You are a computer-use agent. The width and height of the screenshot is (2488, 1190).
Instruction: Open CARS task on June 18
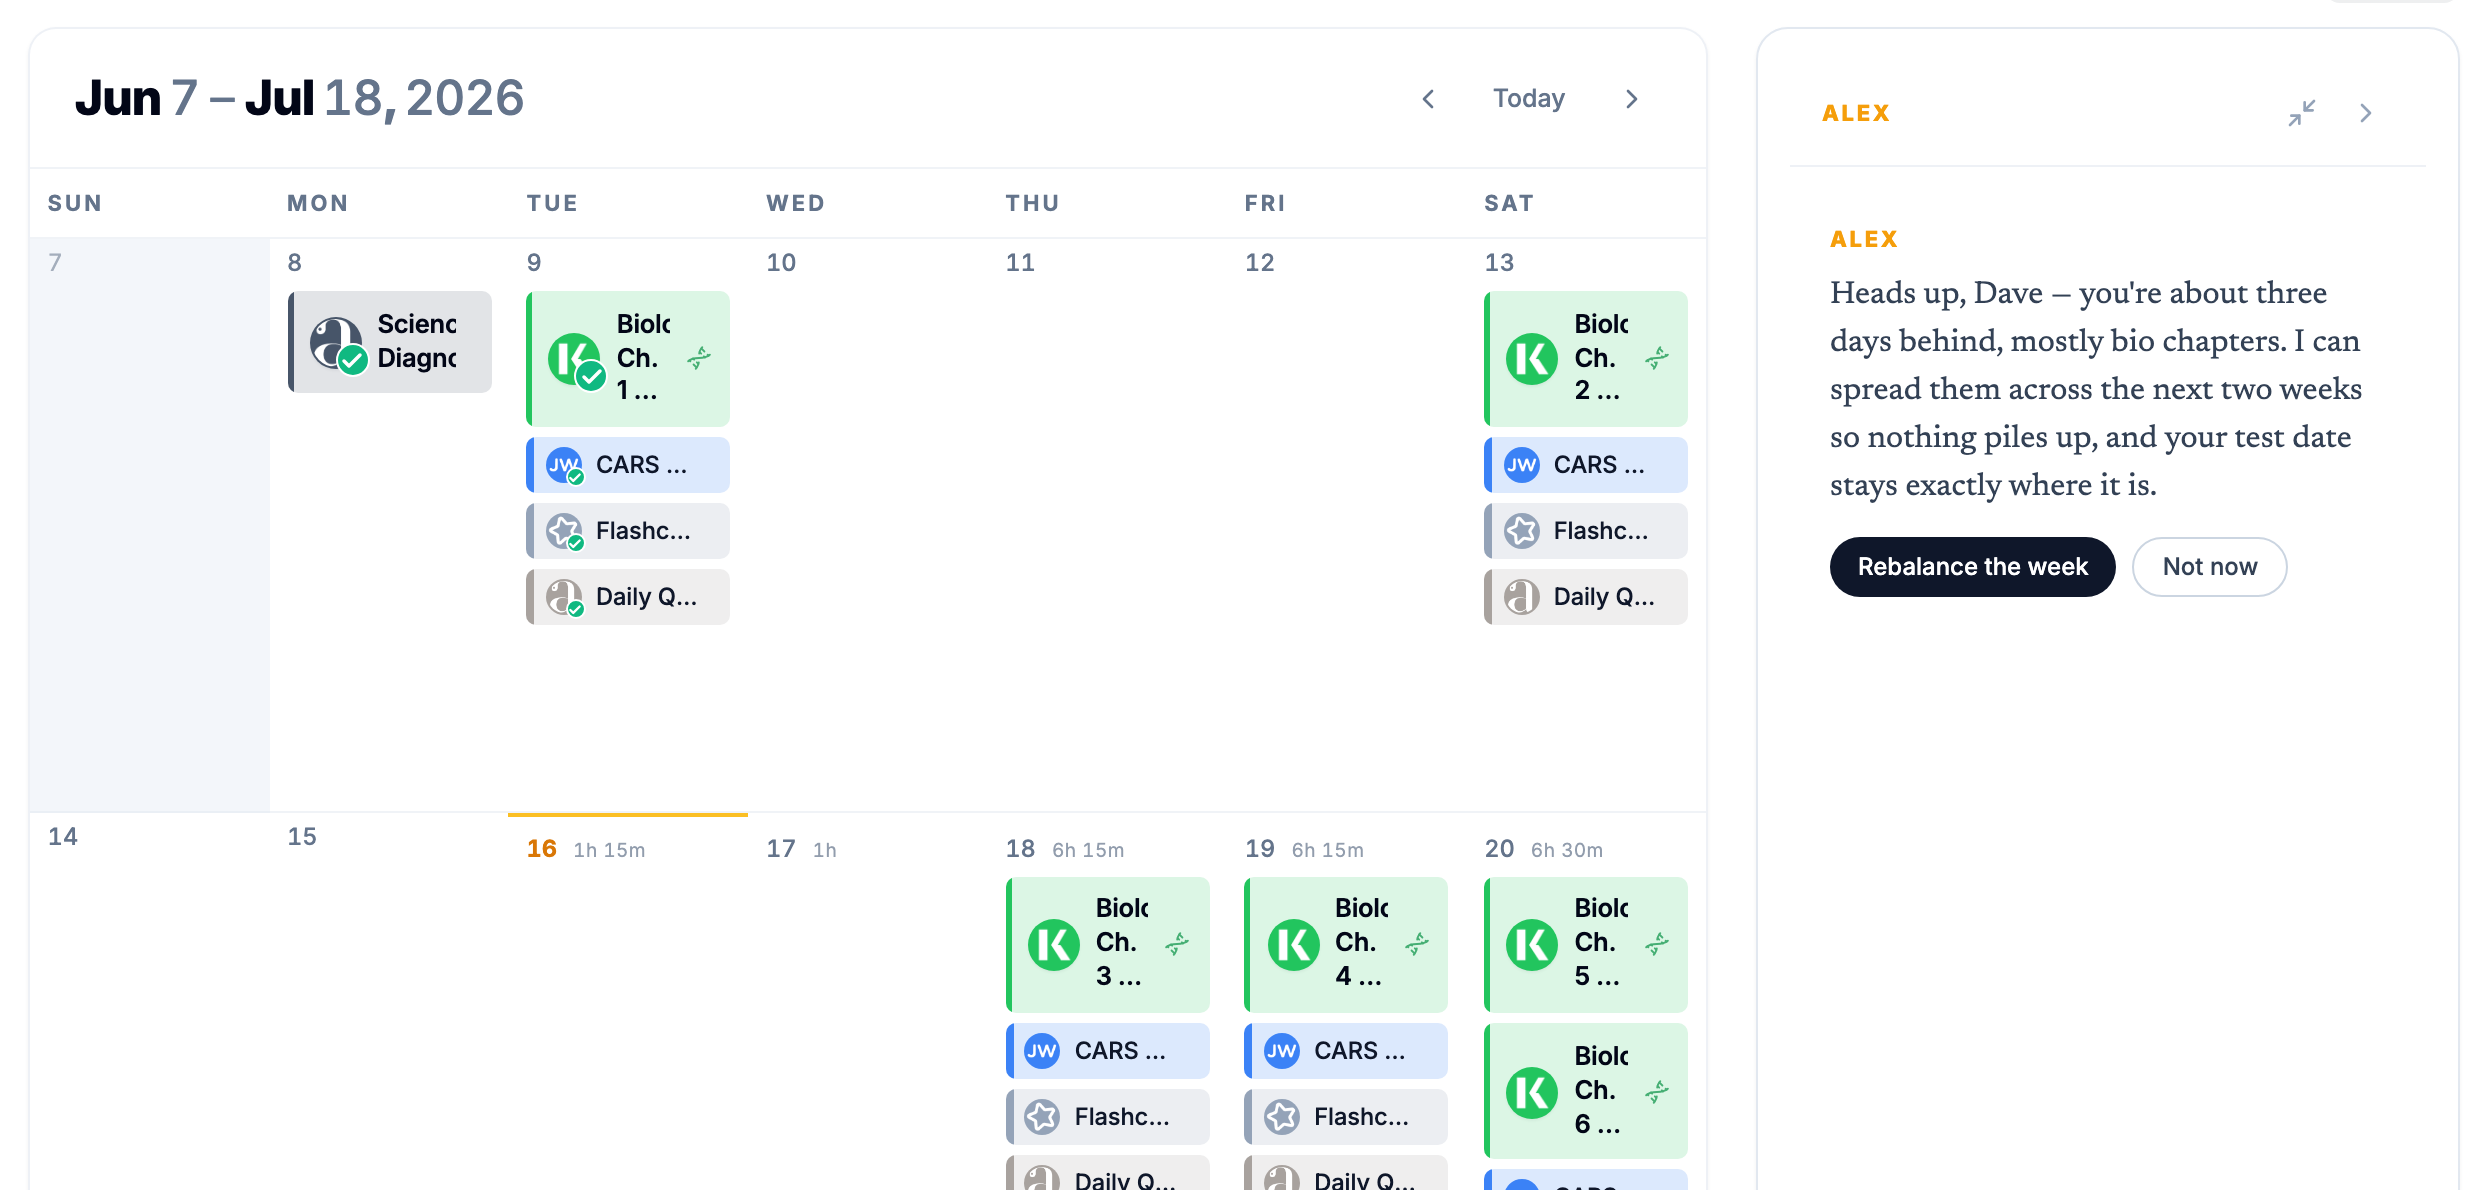click(1108, 1051)
